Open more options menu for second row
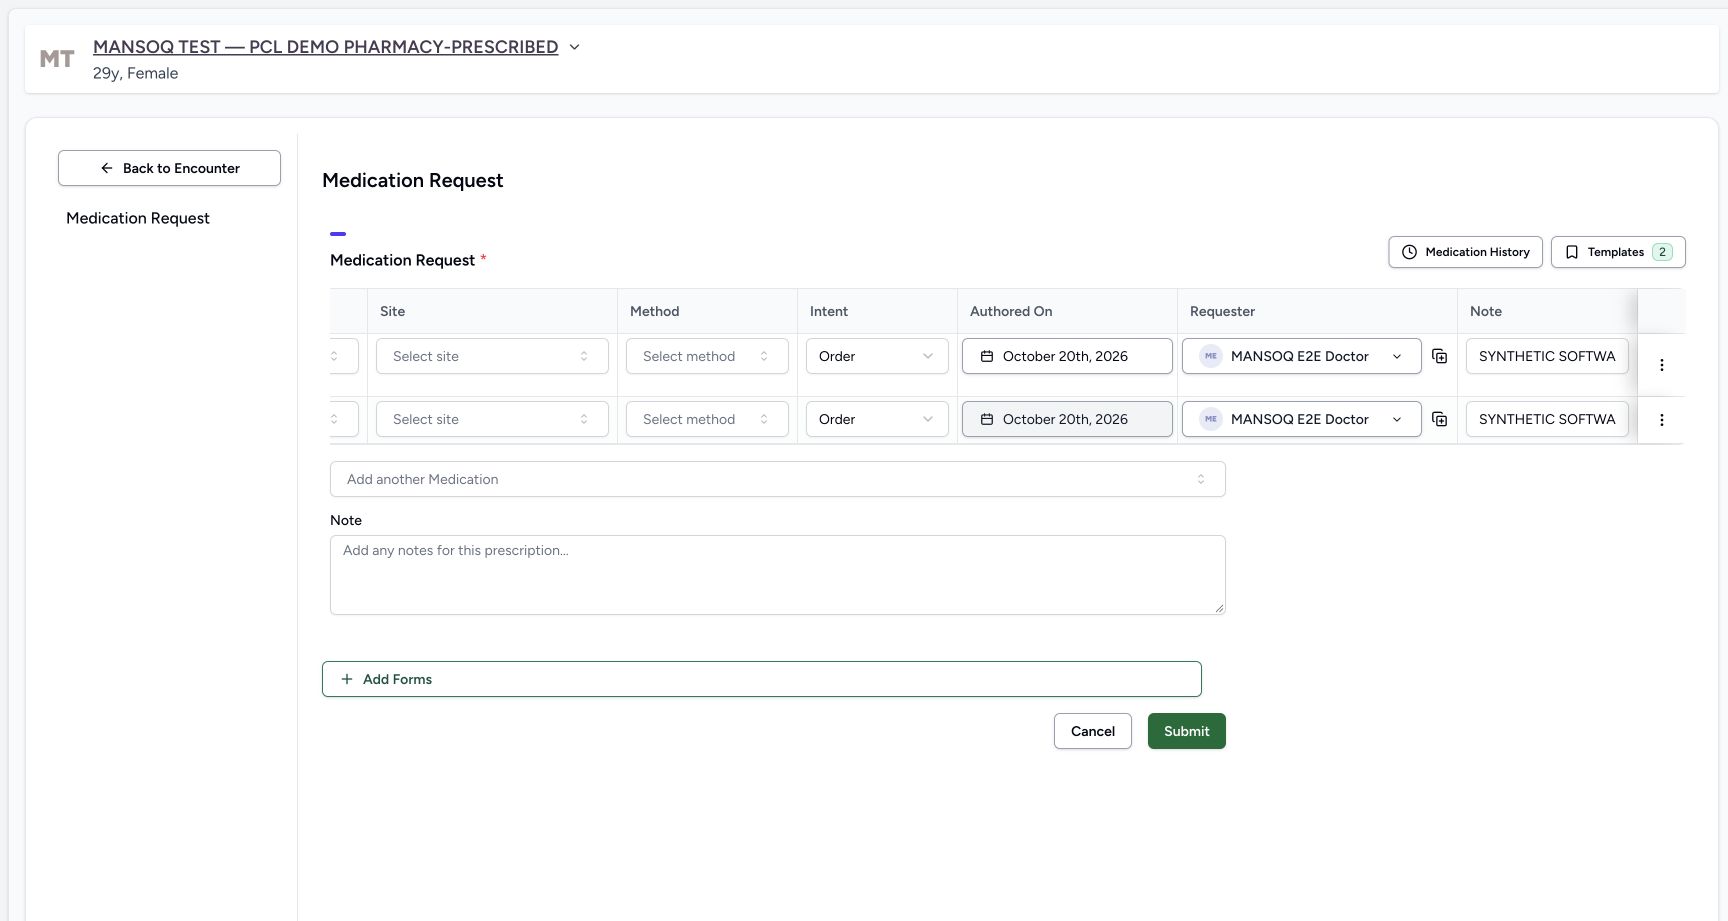The height and width of the screenshot is (921, 1728). pos(1662,420)
